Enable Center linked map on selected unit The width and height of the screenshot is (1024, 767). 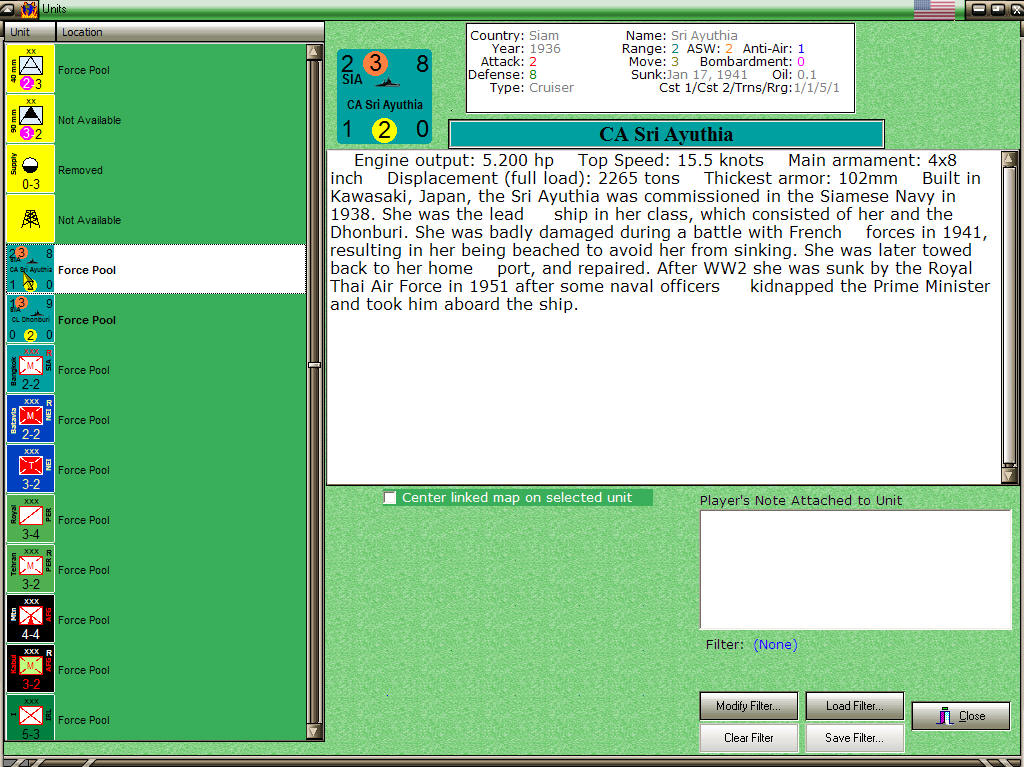390,498
